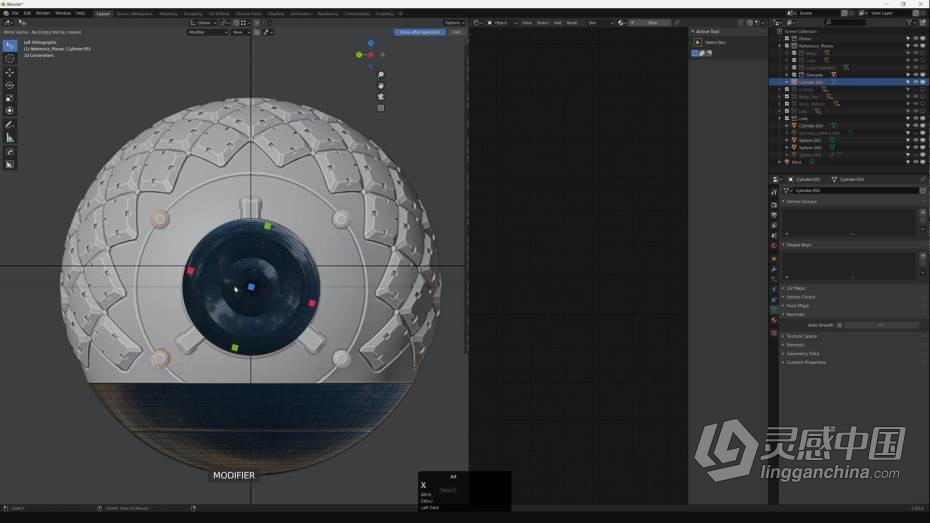Click the Blender logo menu icon
Image resolution: width=930 pixels, height=523 pixels.
tap(6, 13)
